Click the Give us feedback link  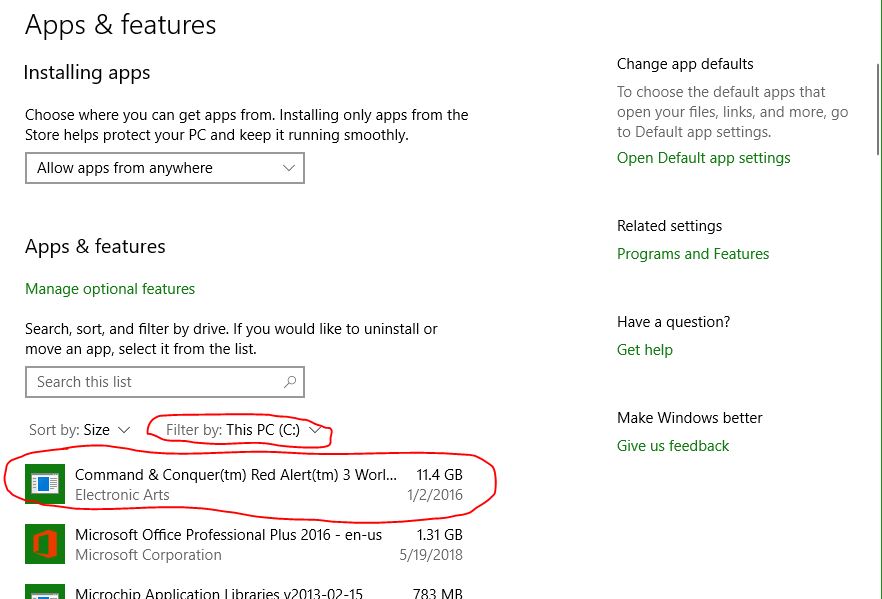(x=673, y=446)
